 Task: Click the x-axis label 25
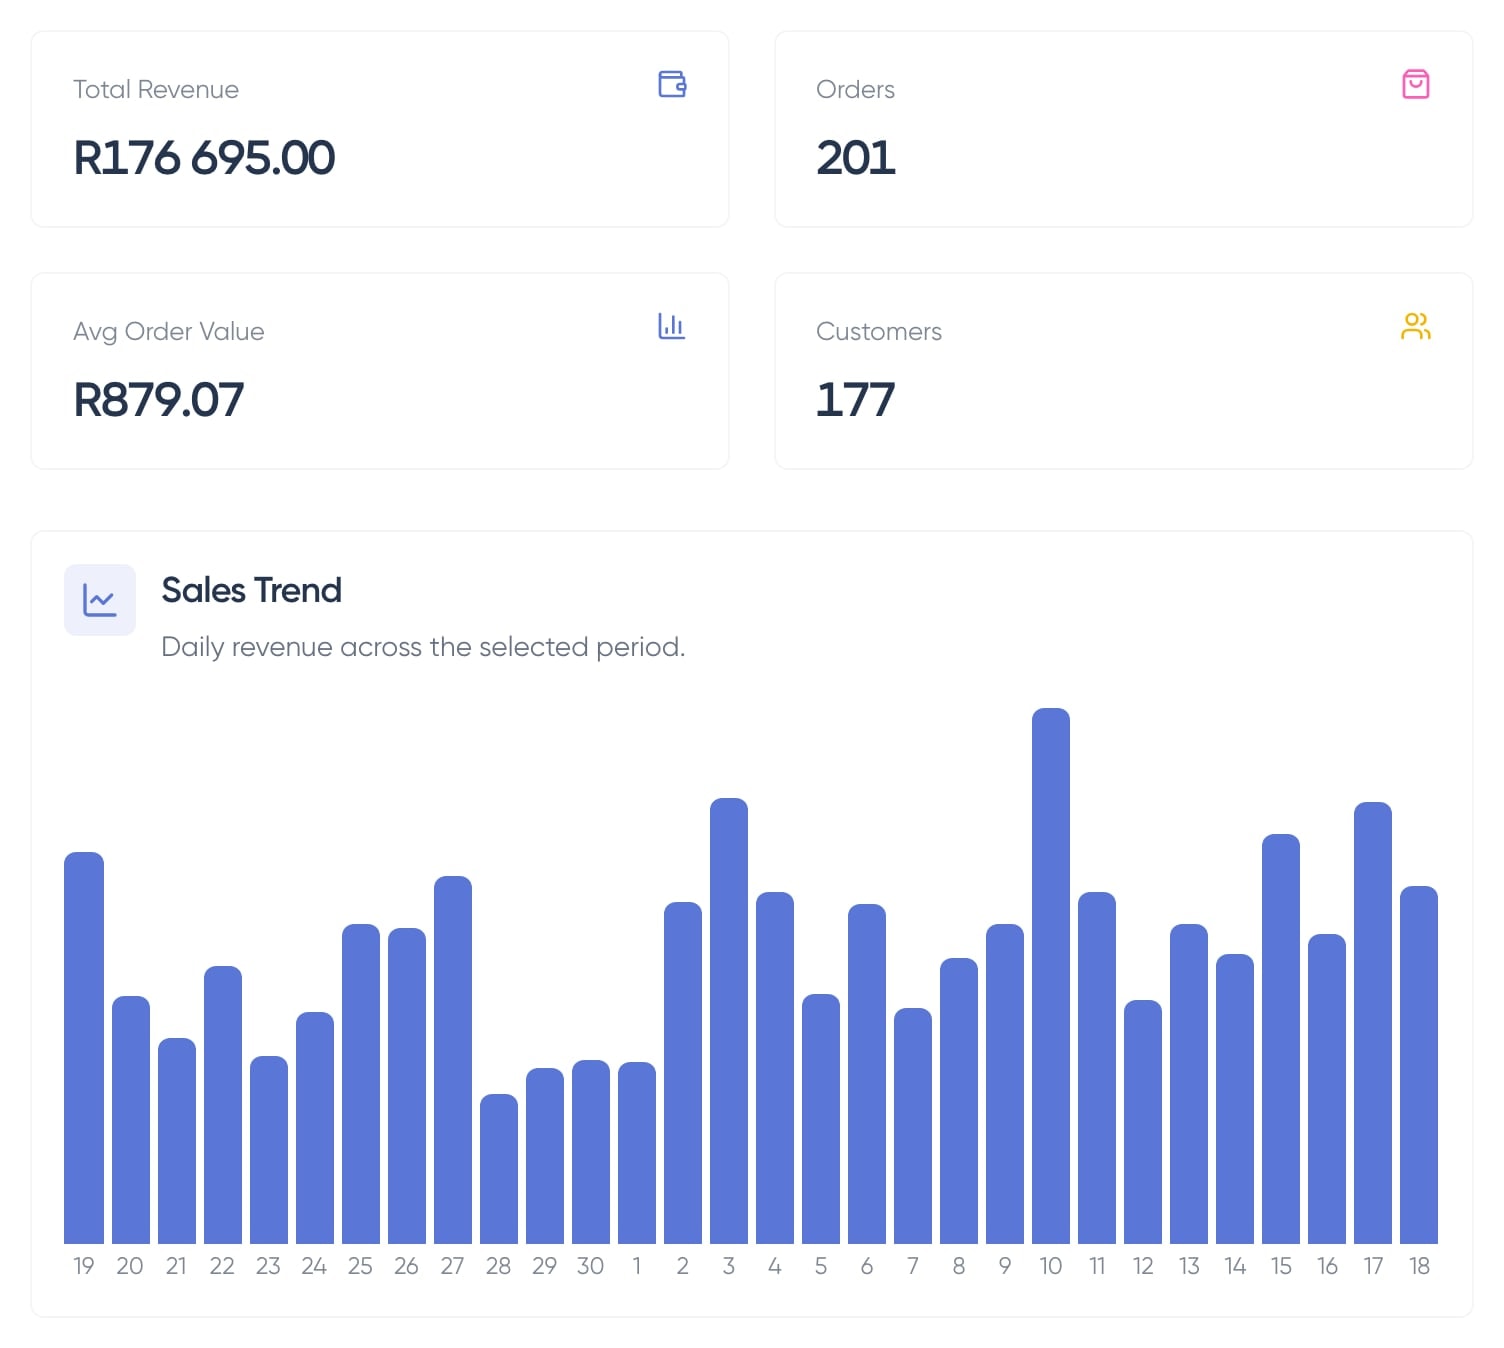tap(360, 1266)
